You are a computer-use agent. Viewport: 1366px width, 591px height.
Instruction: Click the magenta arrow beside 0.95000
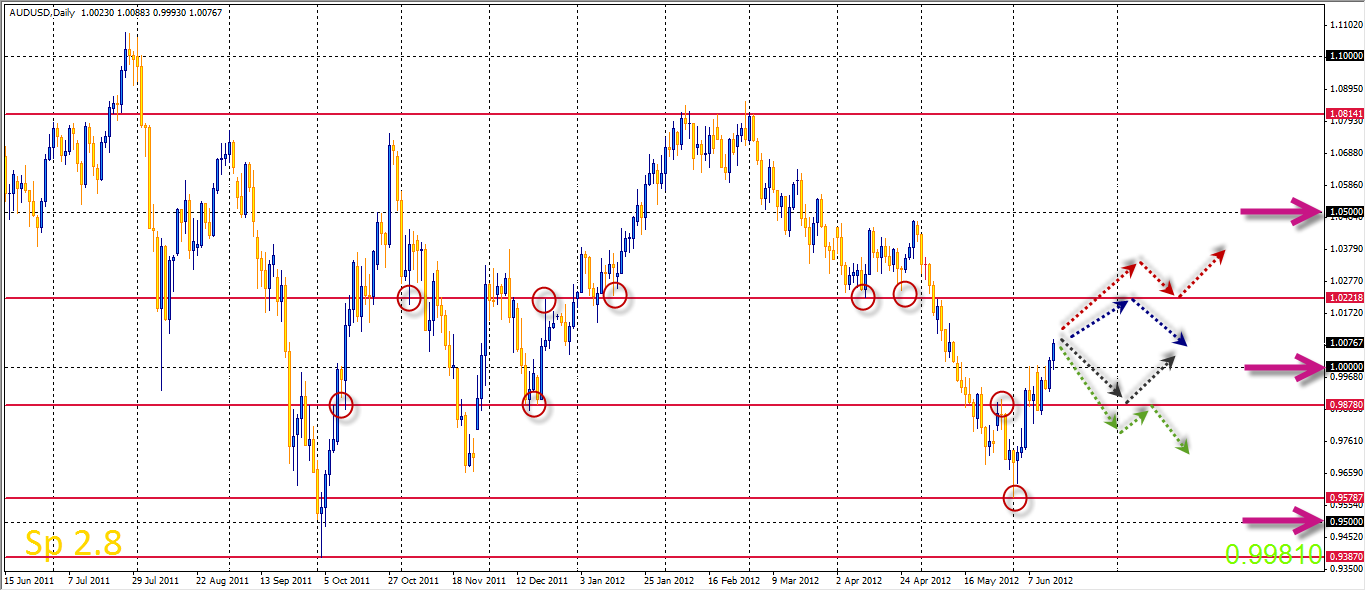(x=1283, y=520)
